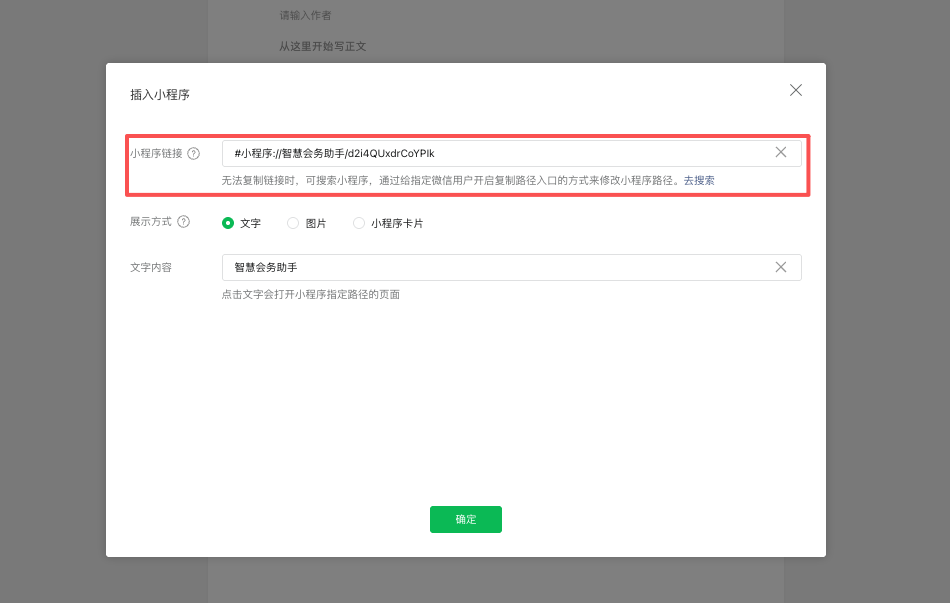
Task: Close the 插入小程序 dialog
Action: tap(796, 90)
